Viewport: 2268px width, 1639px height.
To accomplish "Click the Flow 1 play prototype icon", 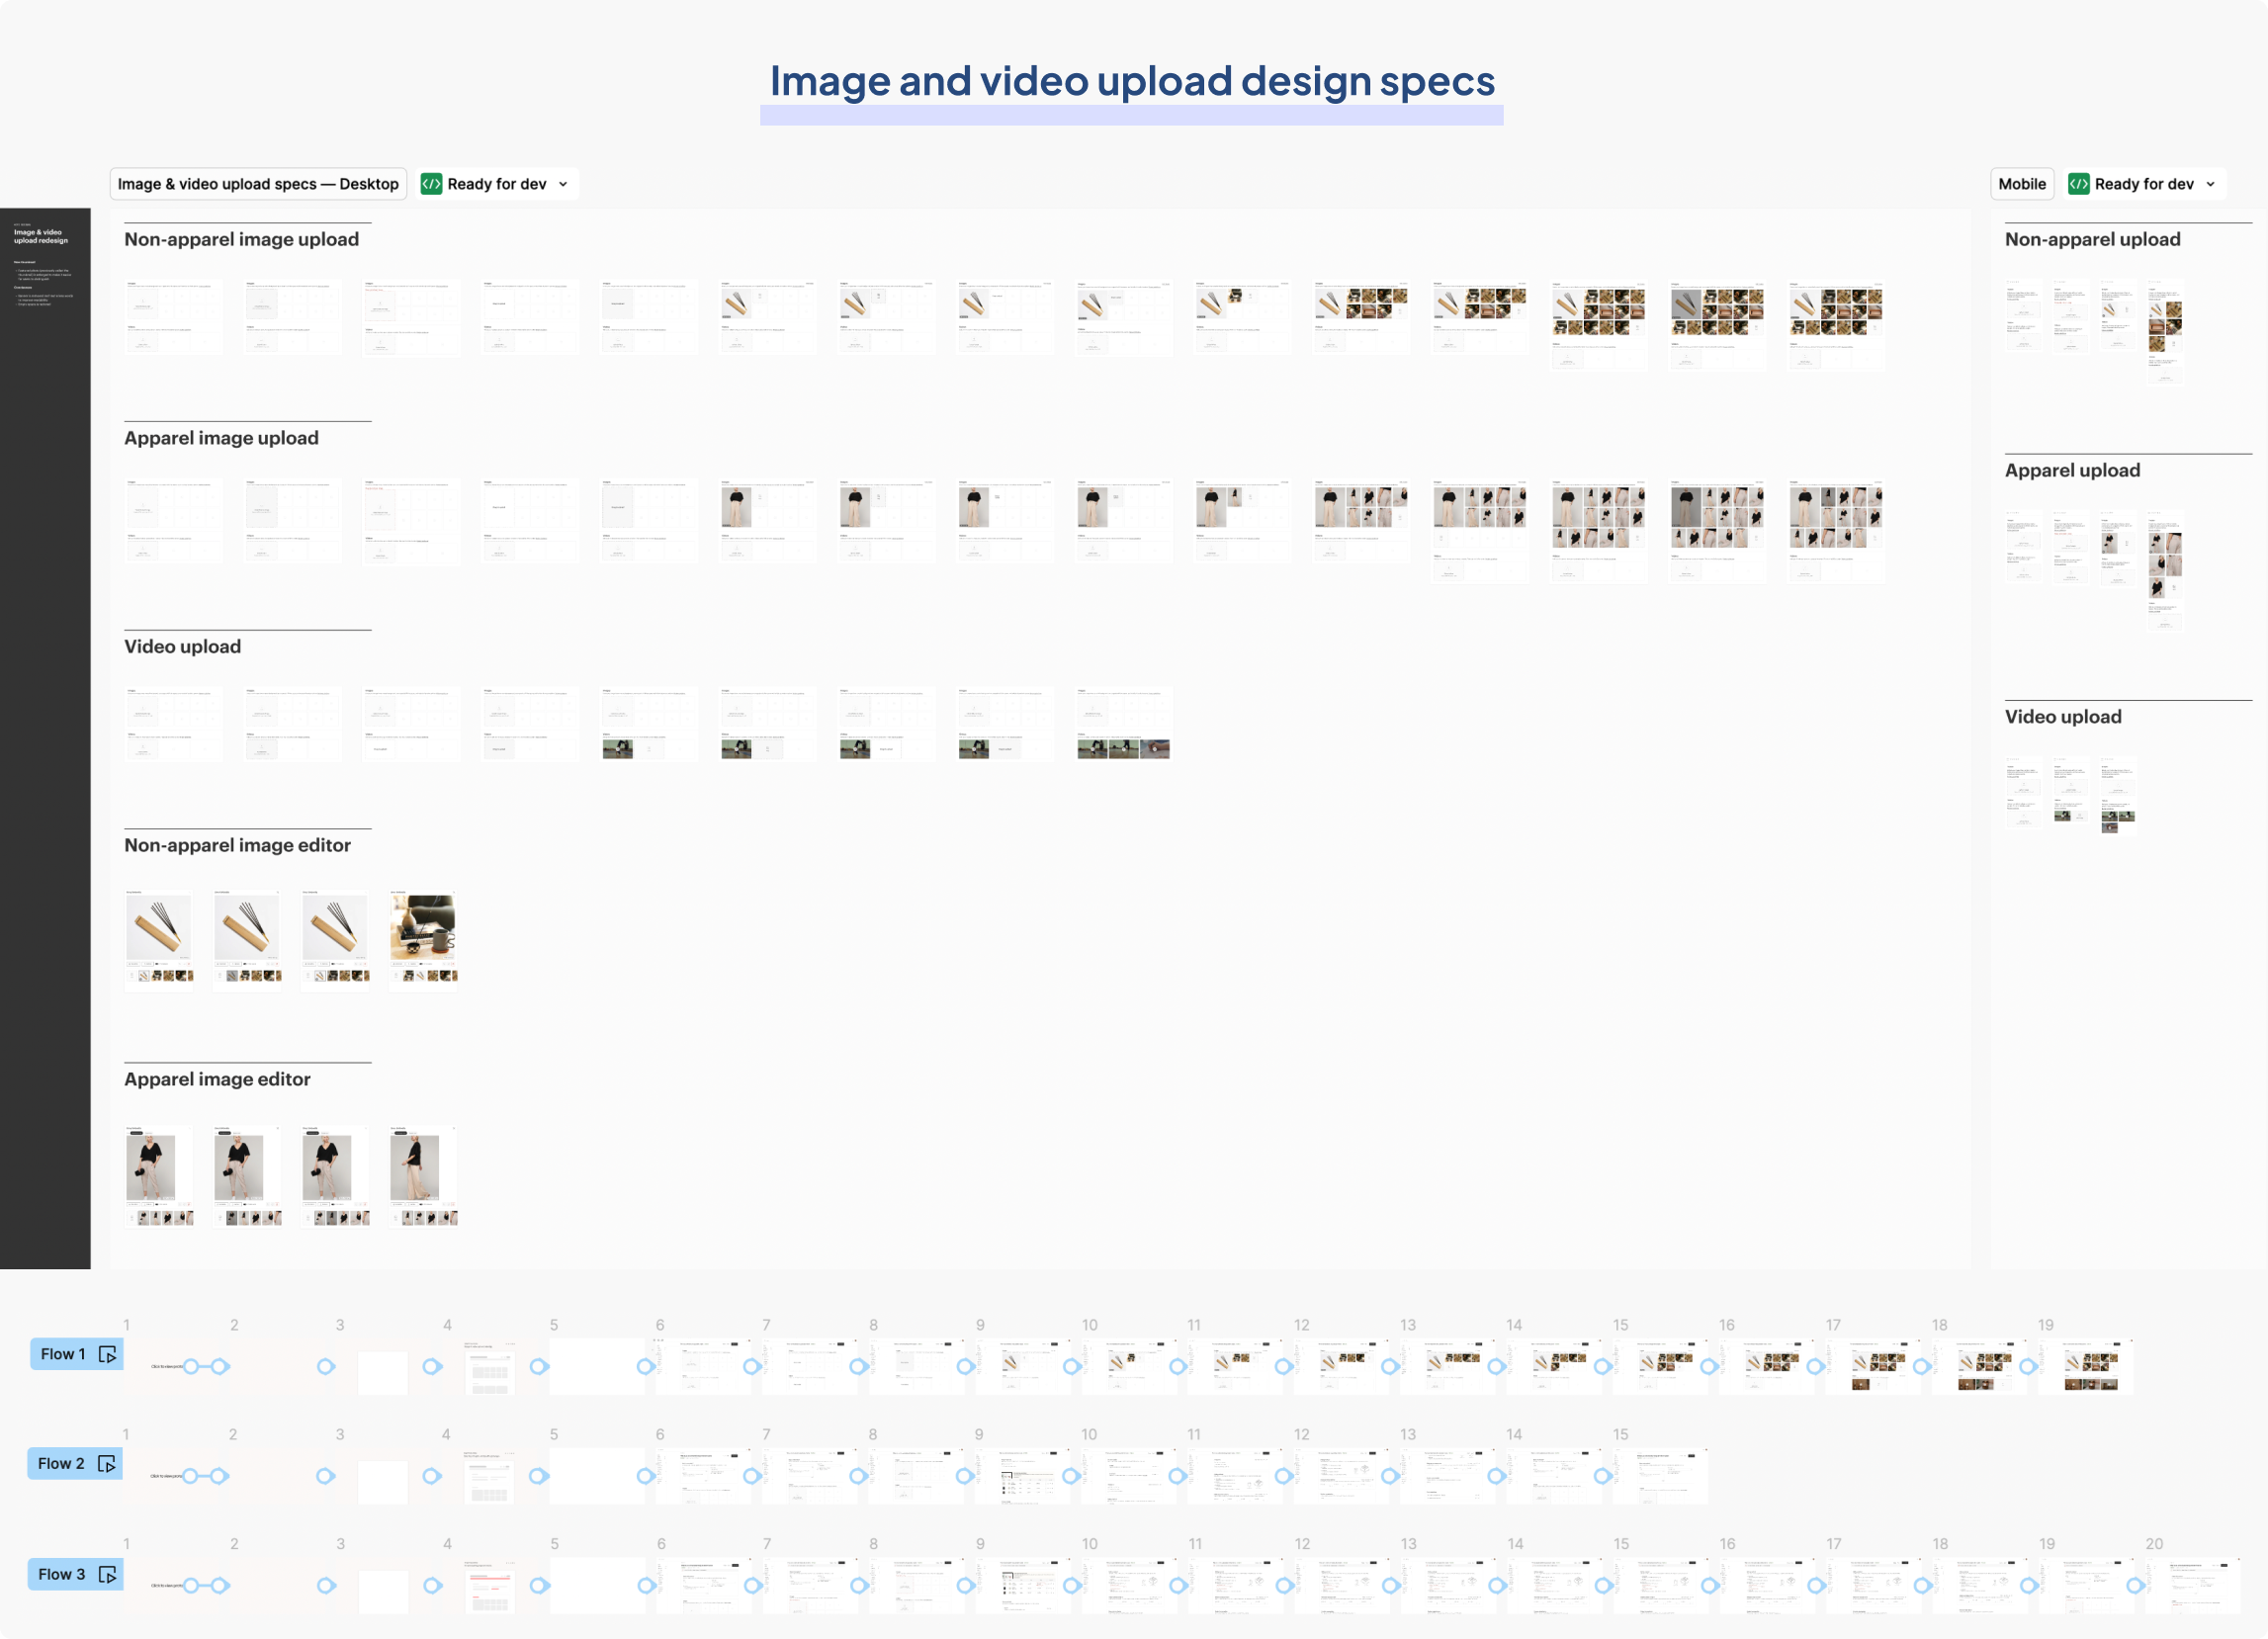I will pos(107,1354).
